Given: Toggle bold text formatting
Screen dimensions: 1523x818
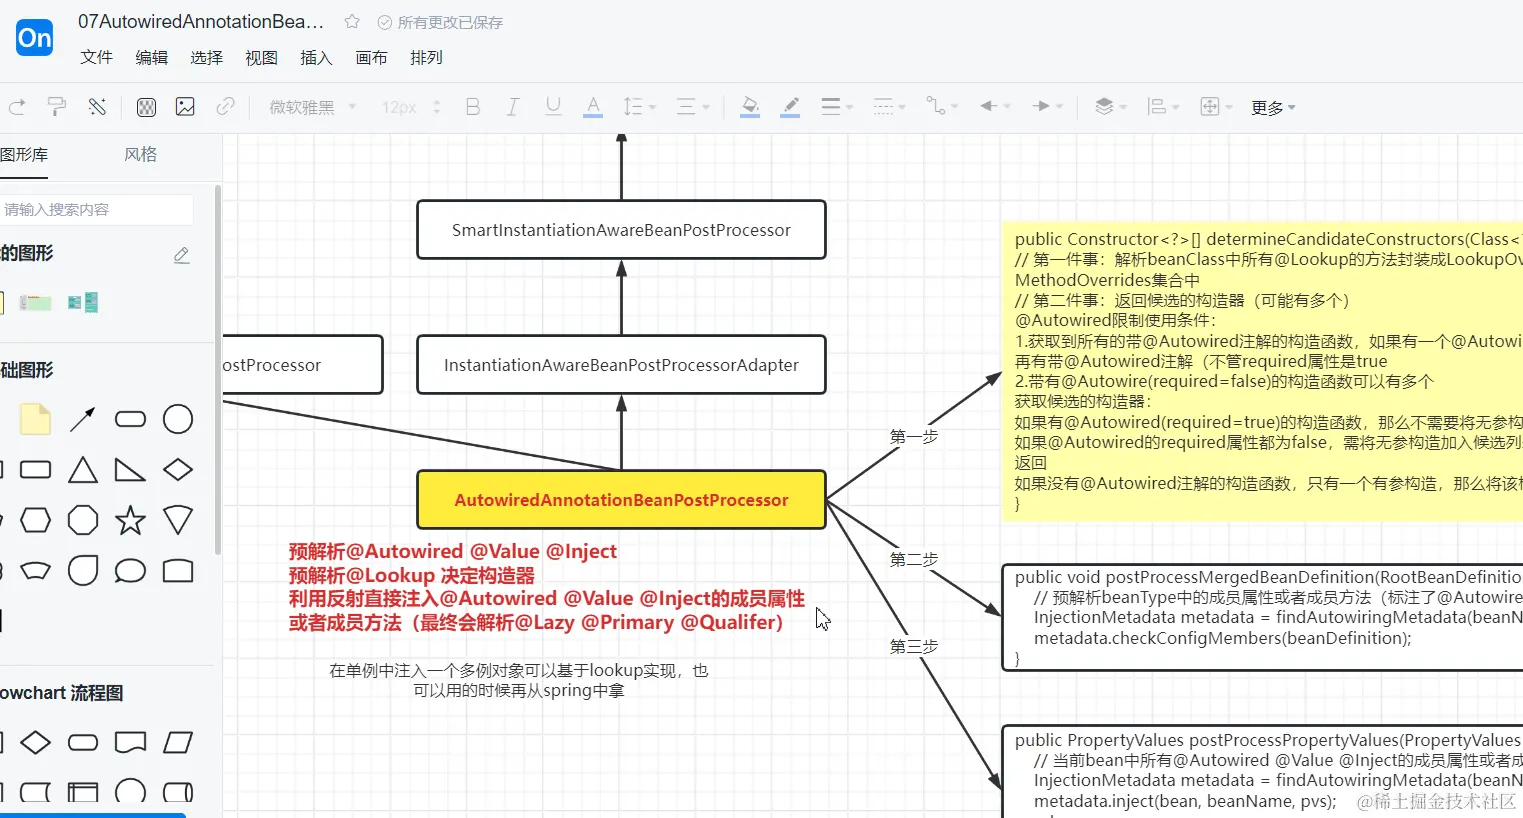Looking at the screenshot, I should coord(473,107).
